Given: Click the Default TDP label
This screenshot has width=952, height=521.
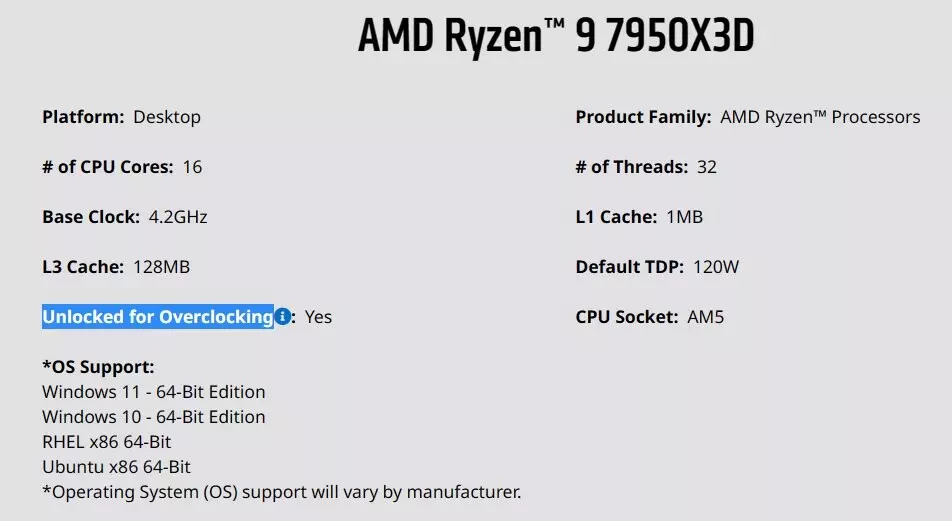Looking at the screenshot, I should click(x=630, y=267).
